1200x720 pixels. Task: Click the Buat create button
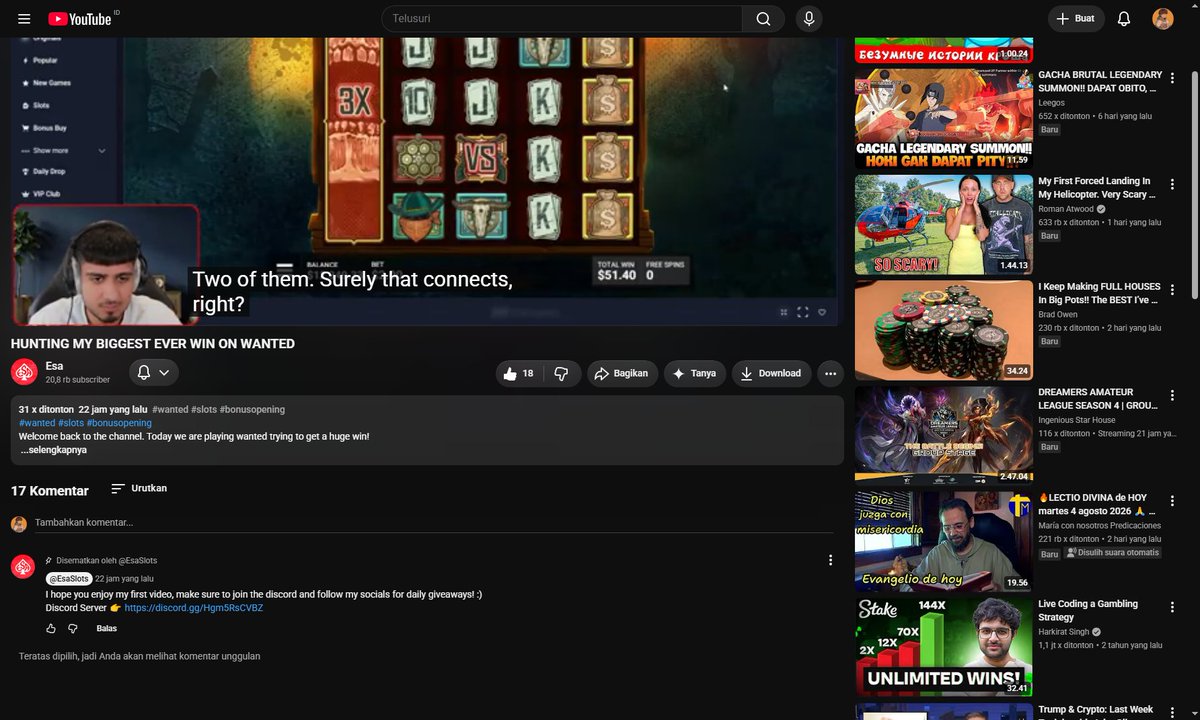click(x=1076, y=19)
